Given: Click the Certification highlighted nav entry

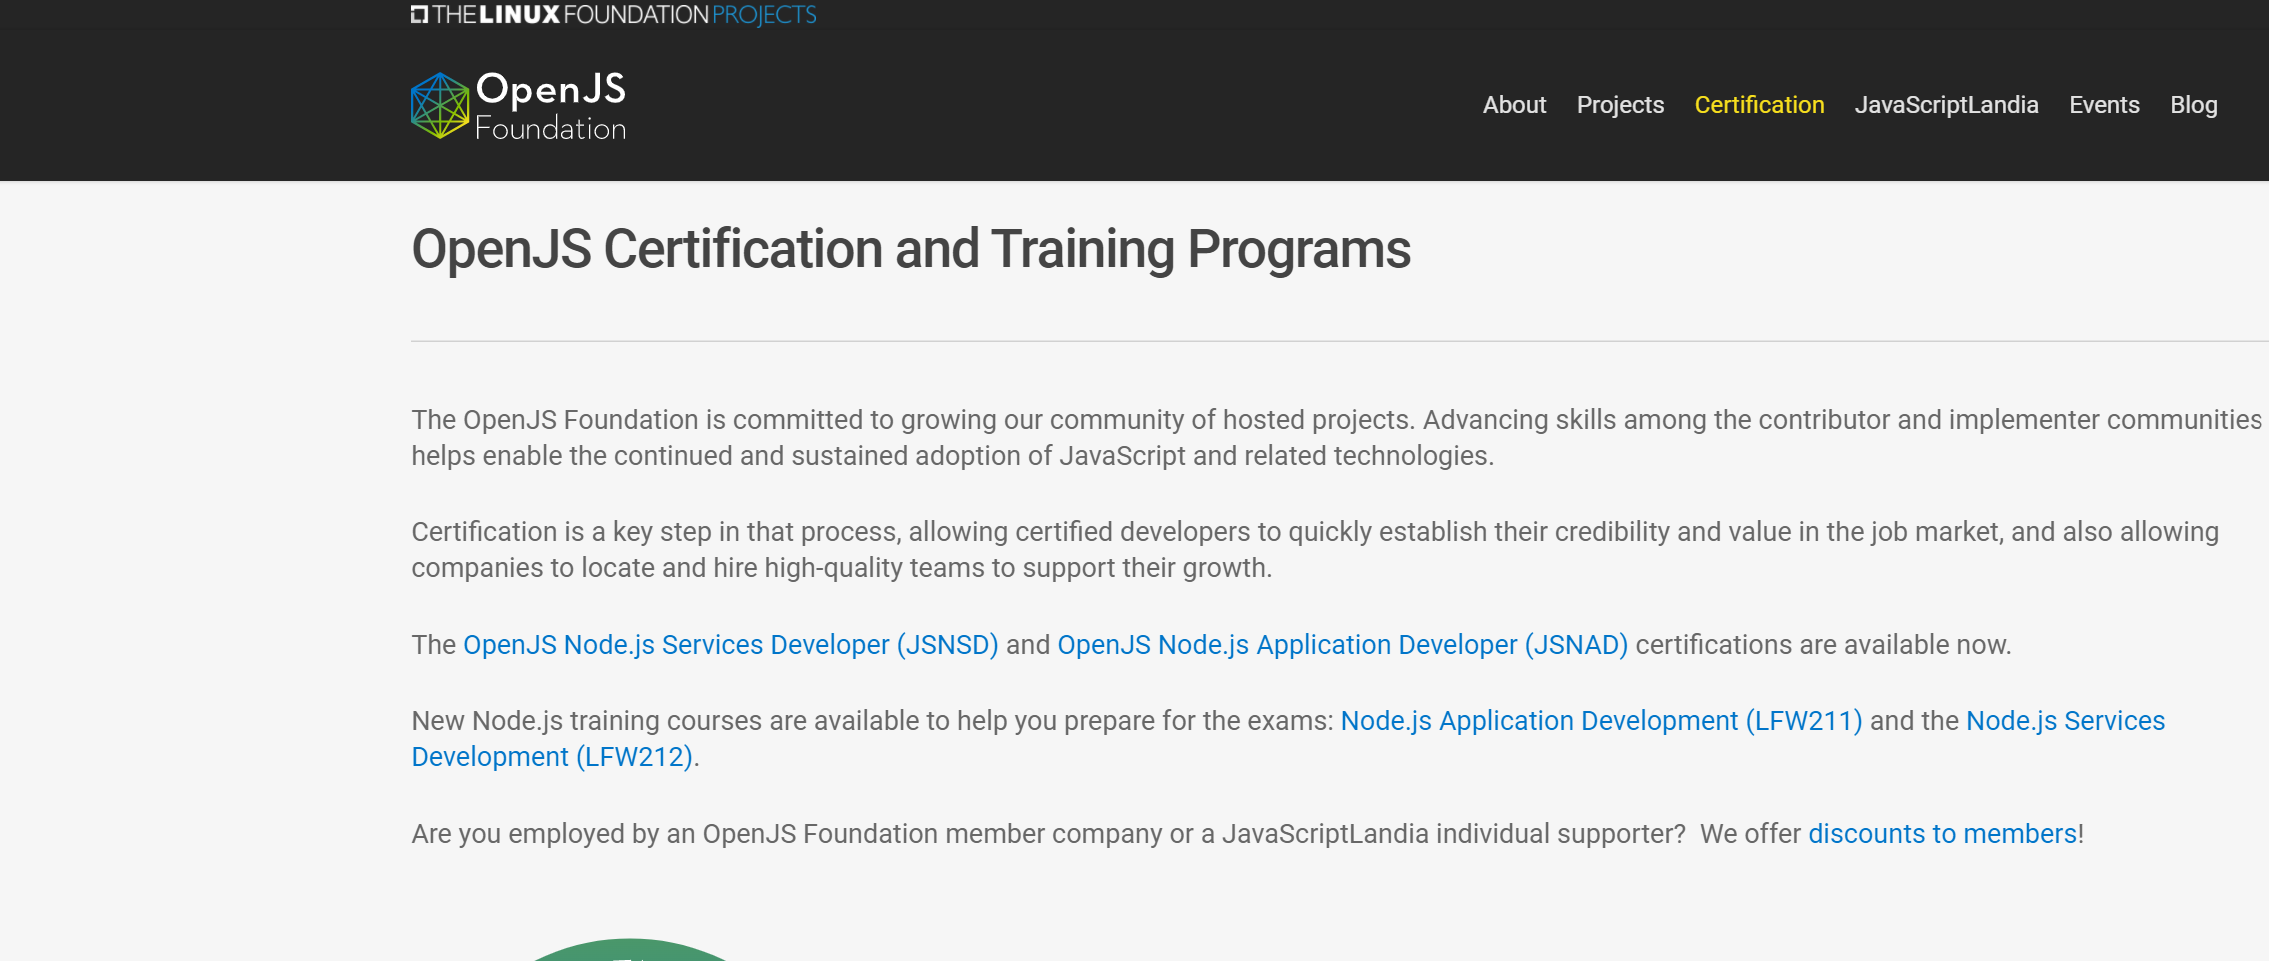Looking at the screenshot, I should coord(1759,105).
